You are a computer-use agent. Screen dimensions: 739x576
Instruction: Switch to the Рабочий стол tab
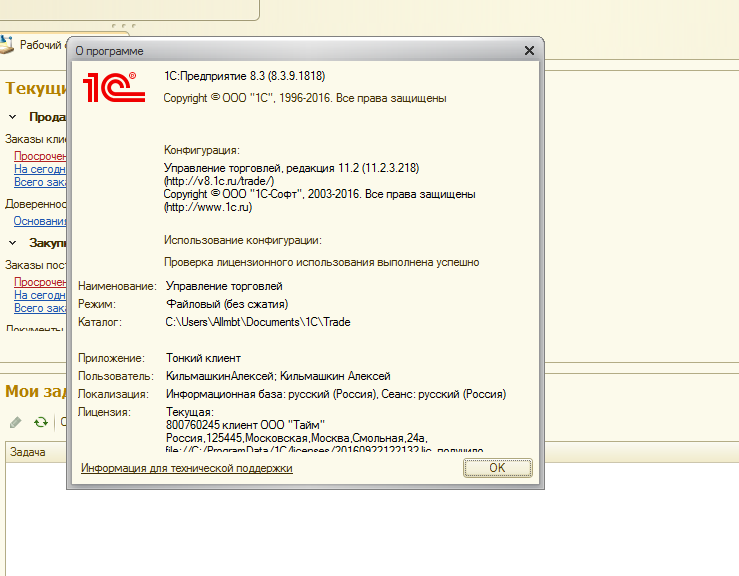[x=40, y=45]
